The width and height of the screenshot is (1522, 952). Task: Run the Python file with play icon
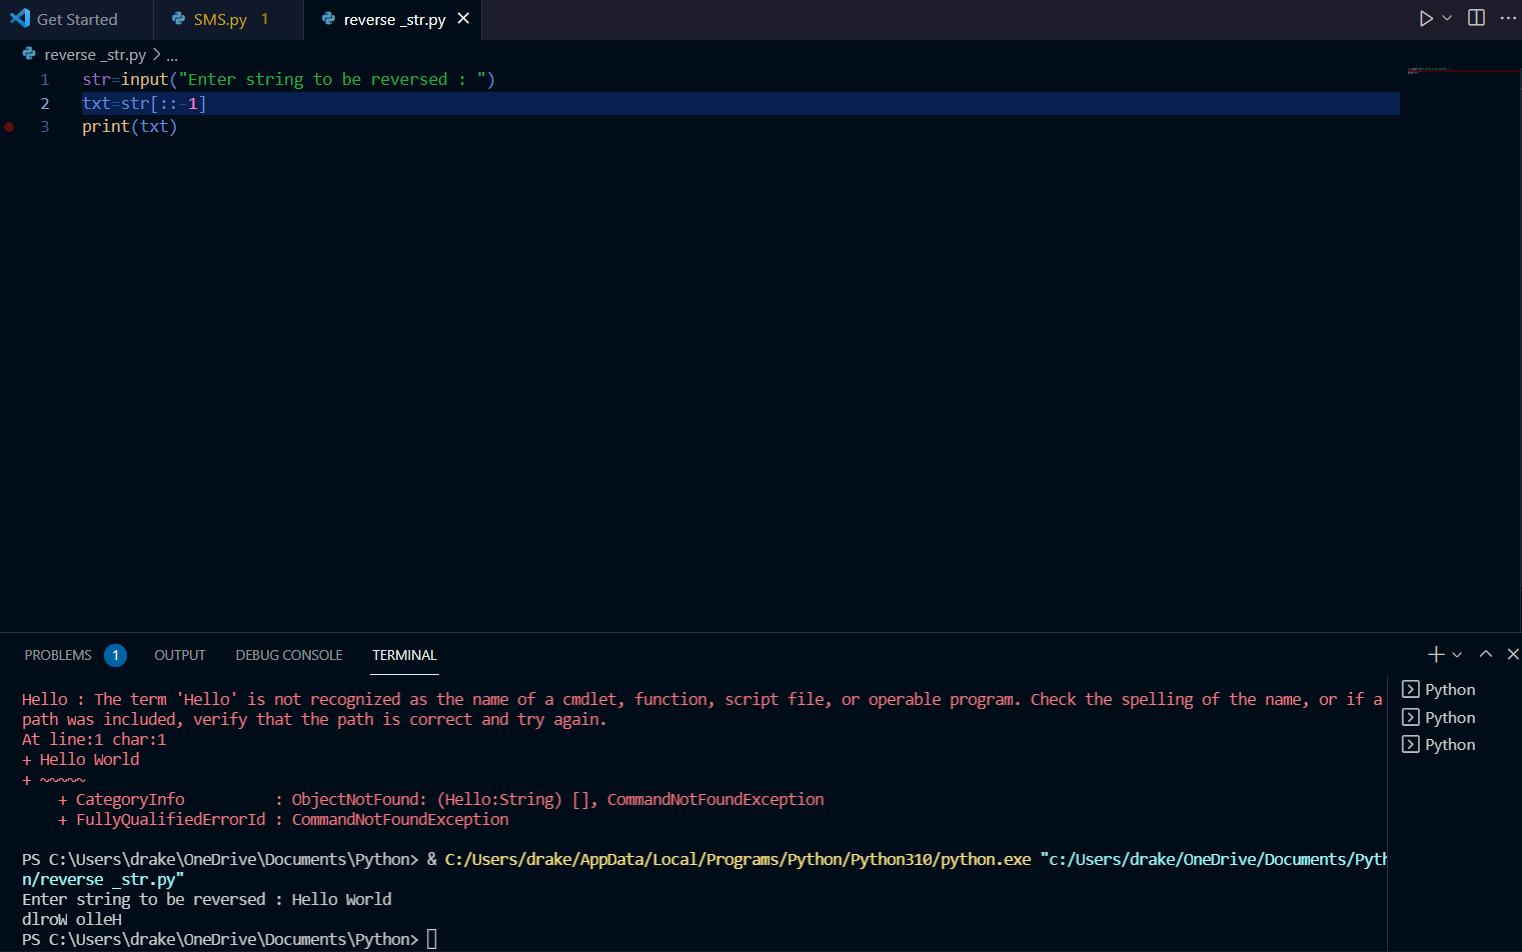coord(1426,18)
